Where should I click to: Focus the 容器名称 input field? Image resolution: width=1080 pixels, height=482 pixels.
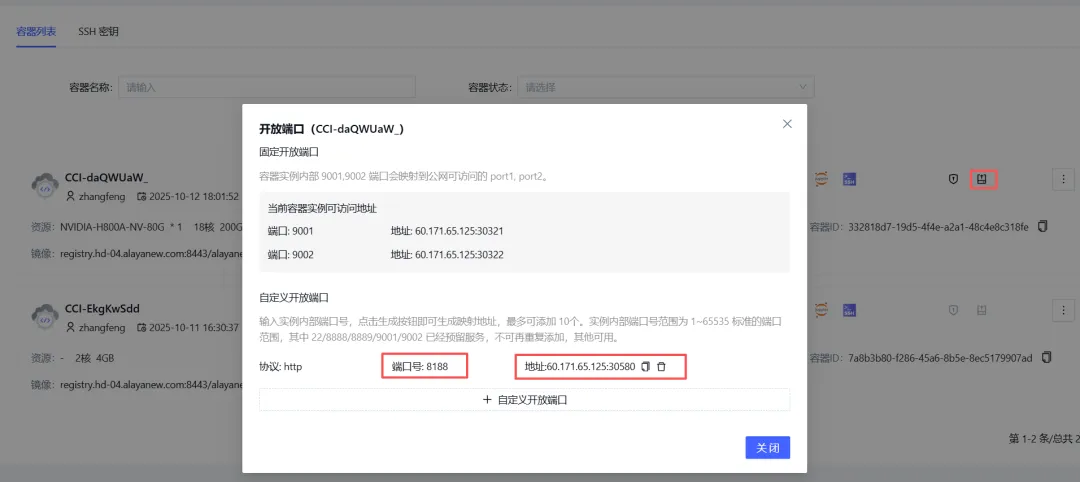266,87
